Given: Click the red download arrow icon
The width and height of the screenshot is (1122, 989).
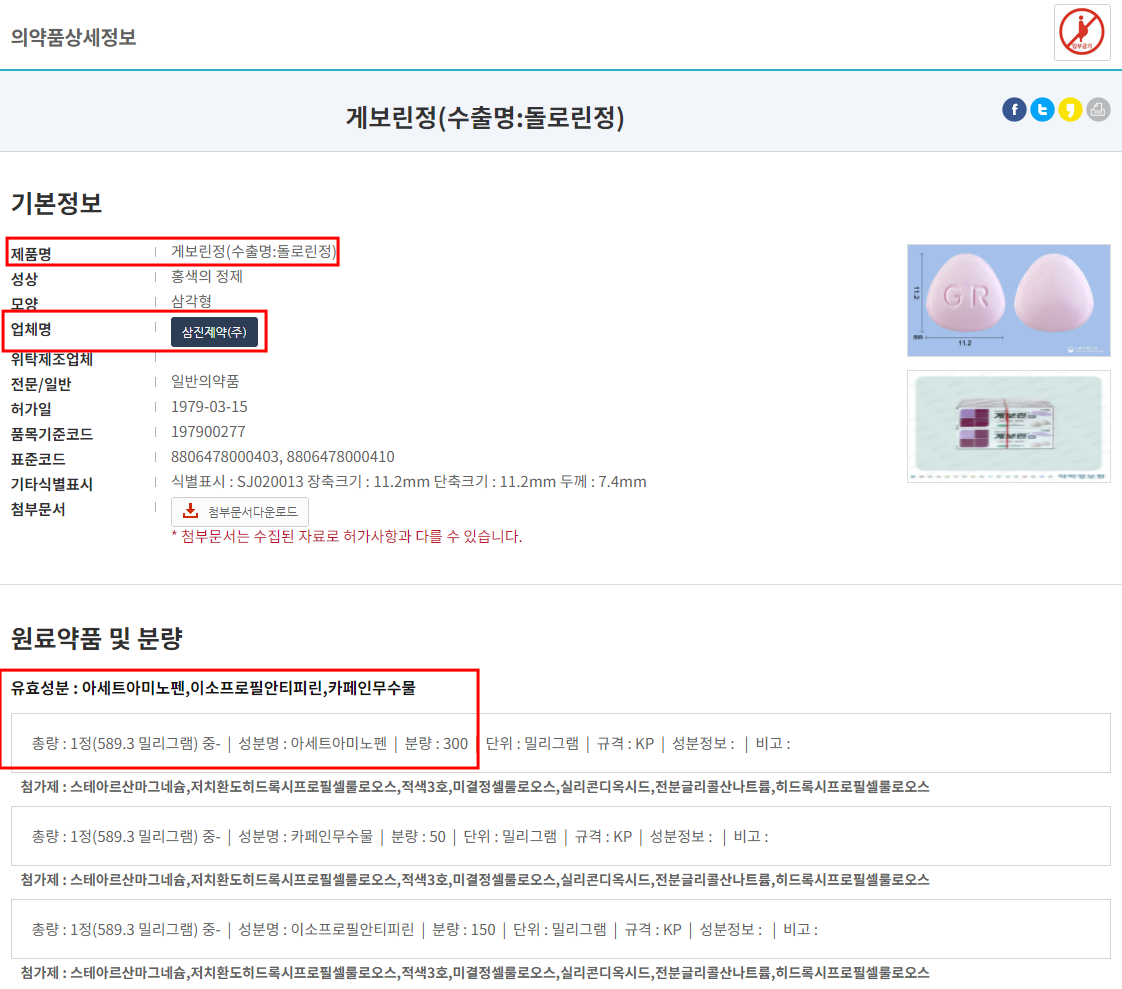Looking at the screenshot, I should (190, 511).
